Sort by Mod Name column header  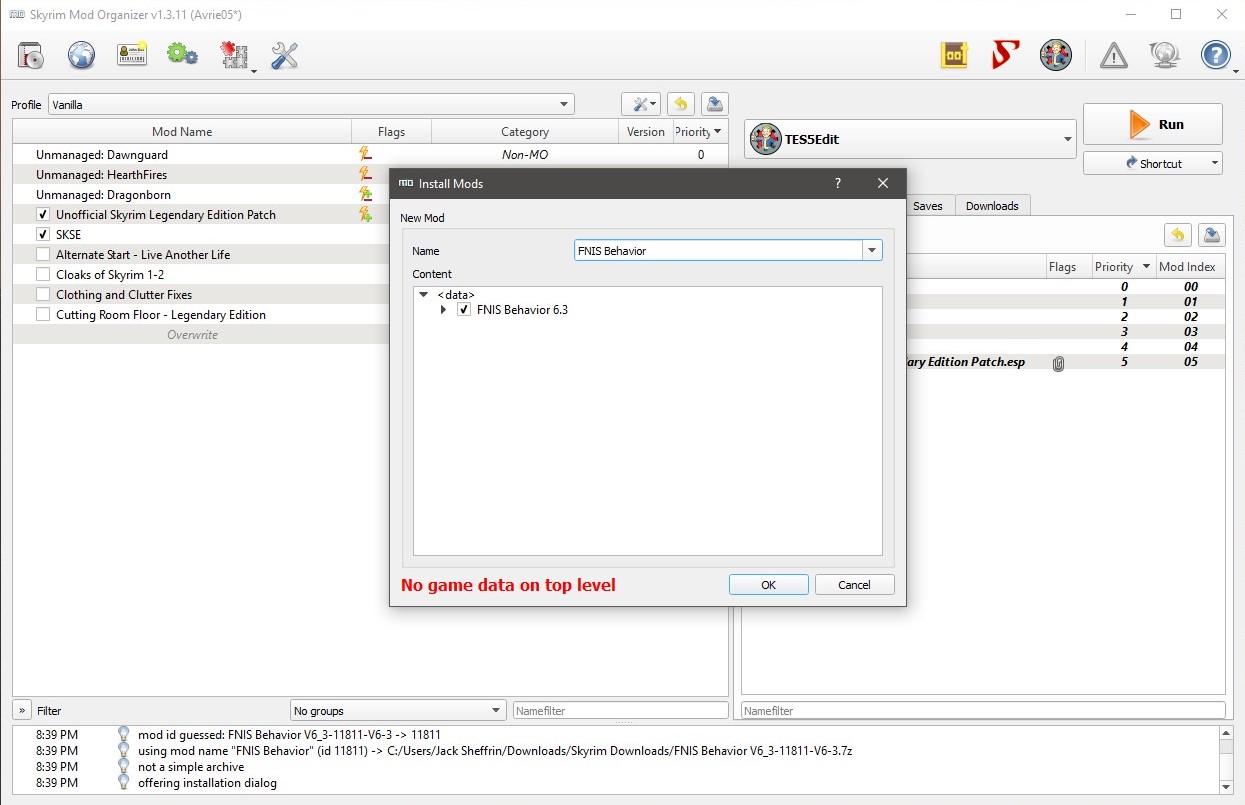pos(182,131)
